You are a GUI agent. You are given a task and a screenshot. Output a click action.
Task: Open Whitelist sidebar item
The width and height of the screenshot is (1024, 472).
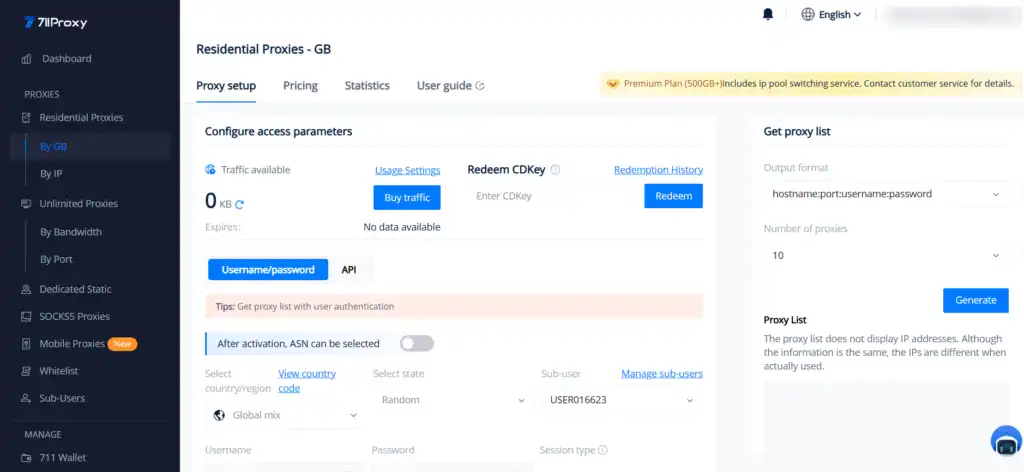click(x=59, y=371)
